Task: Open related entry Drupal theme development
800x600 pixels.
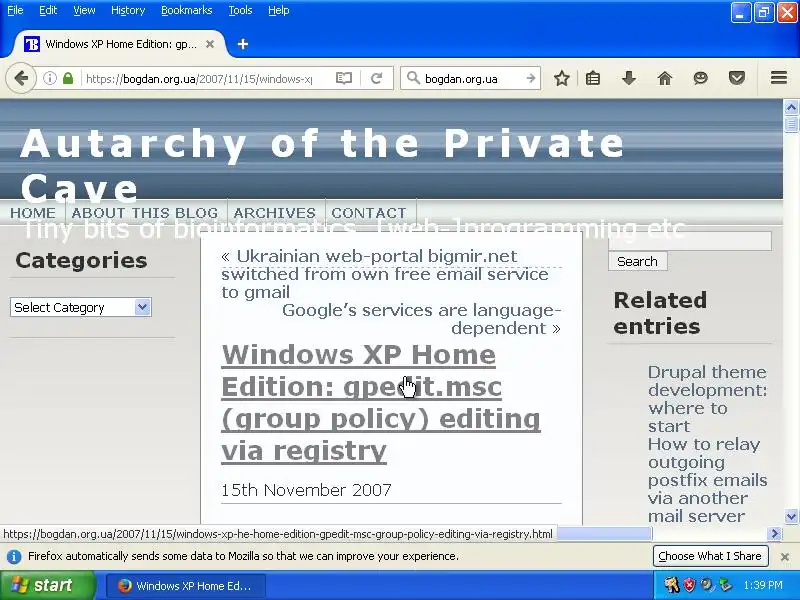Action: tap(707, 399)
